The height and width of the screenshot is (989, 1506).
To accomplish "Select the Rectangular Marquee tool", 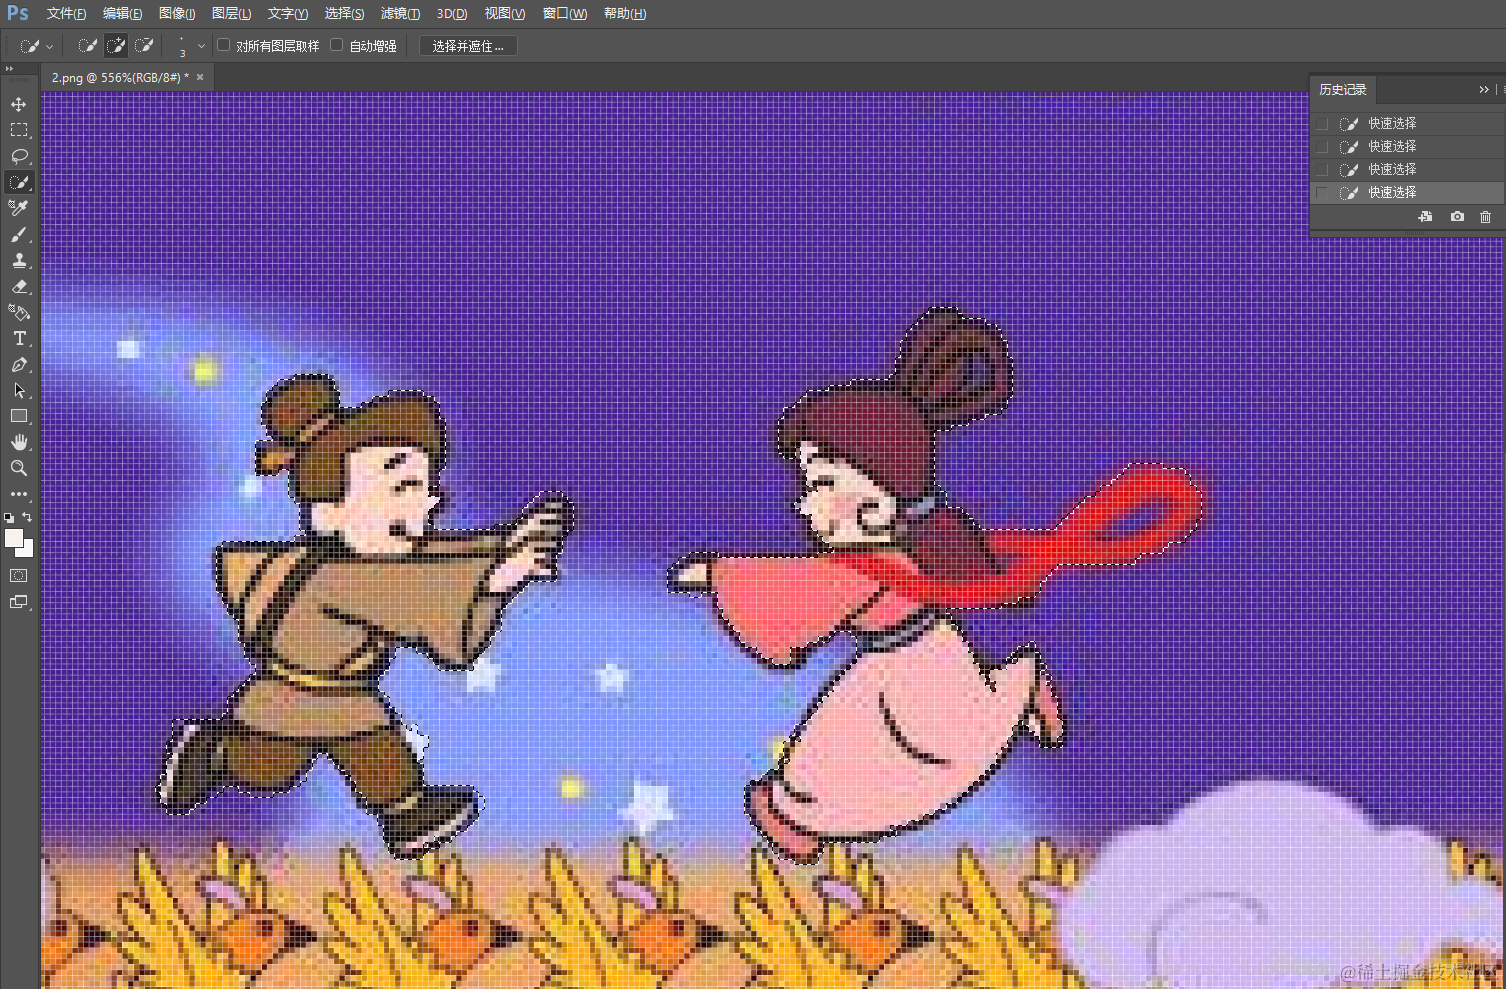I will pos(19,130).
